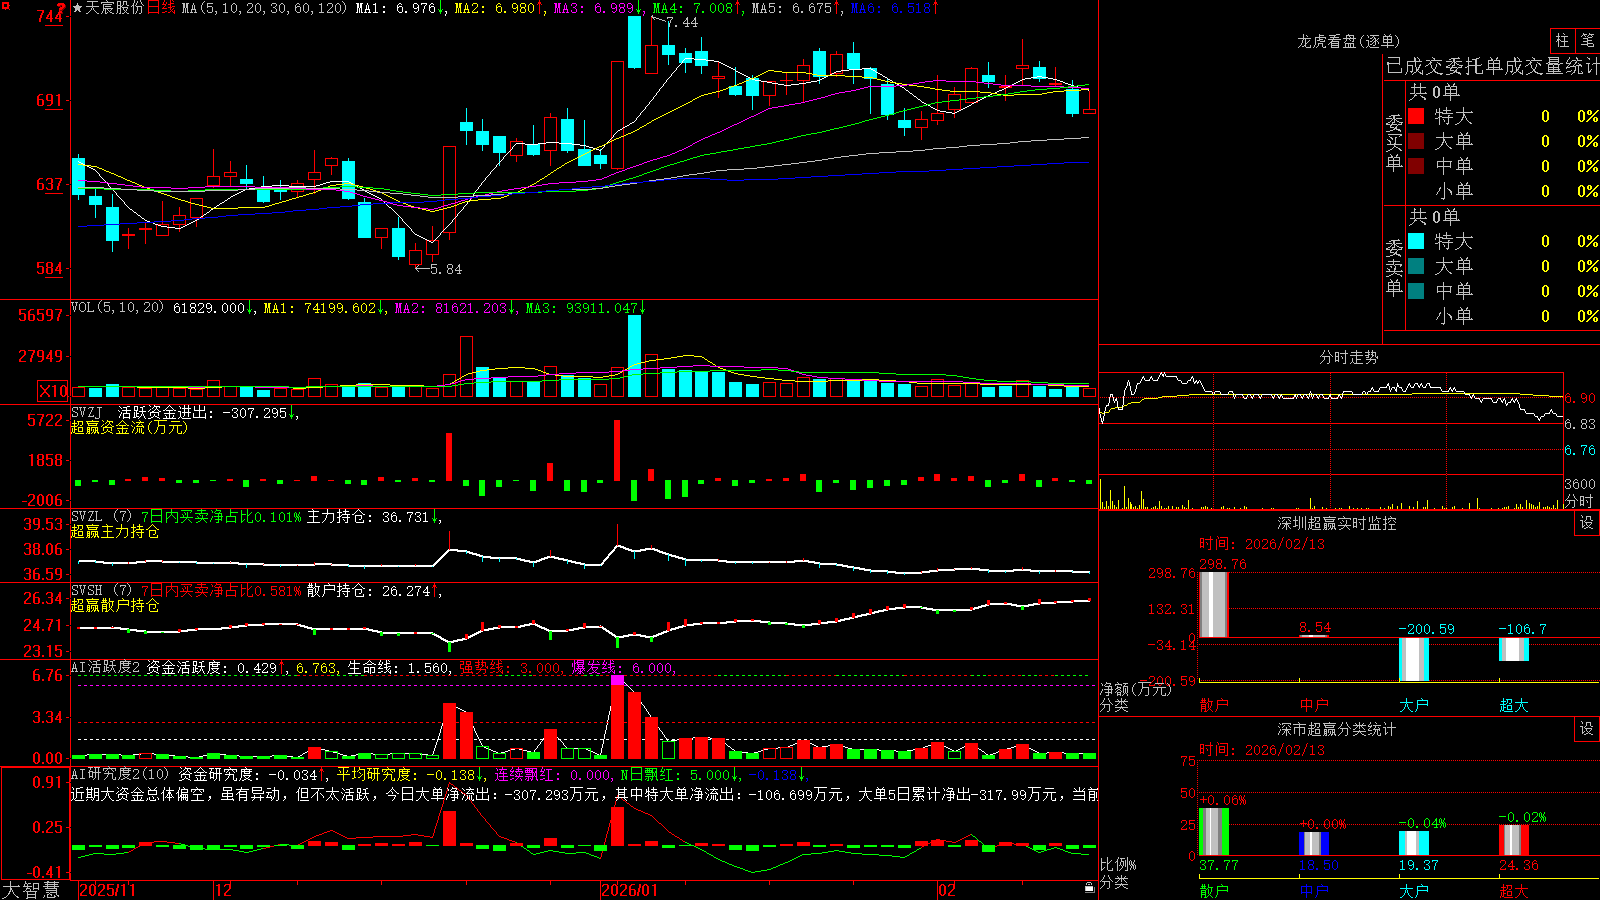
Task: Click the 深市超赢分类统计 panel title
Action: point(1336,729)
